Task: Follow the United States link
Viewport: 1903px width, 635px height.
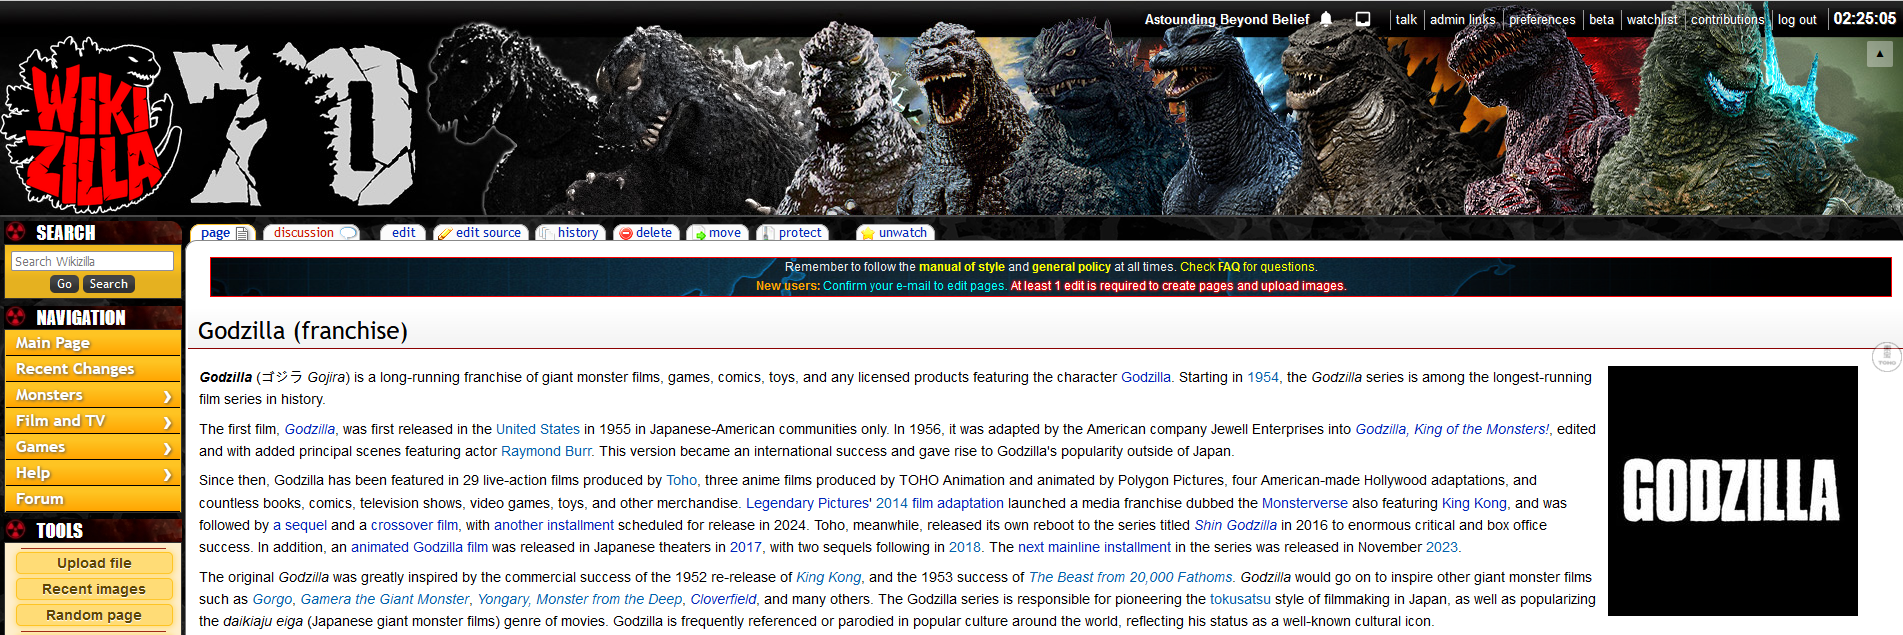Action: click(538, 429)
